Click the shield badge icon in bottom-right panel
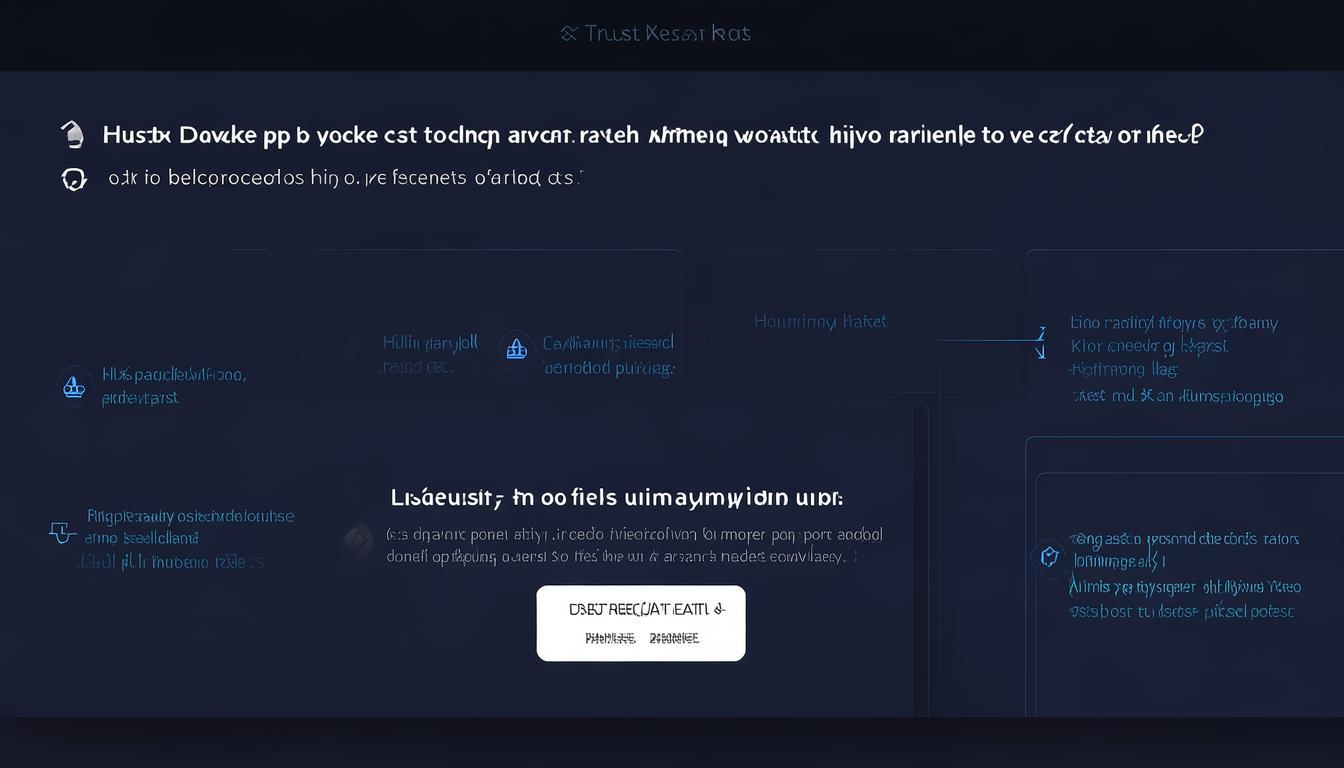Screen dimensions: 1344x768 point(1050,557)
